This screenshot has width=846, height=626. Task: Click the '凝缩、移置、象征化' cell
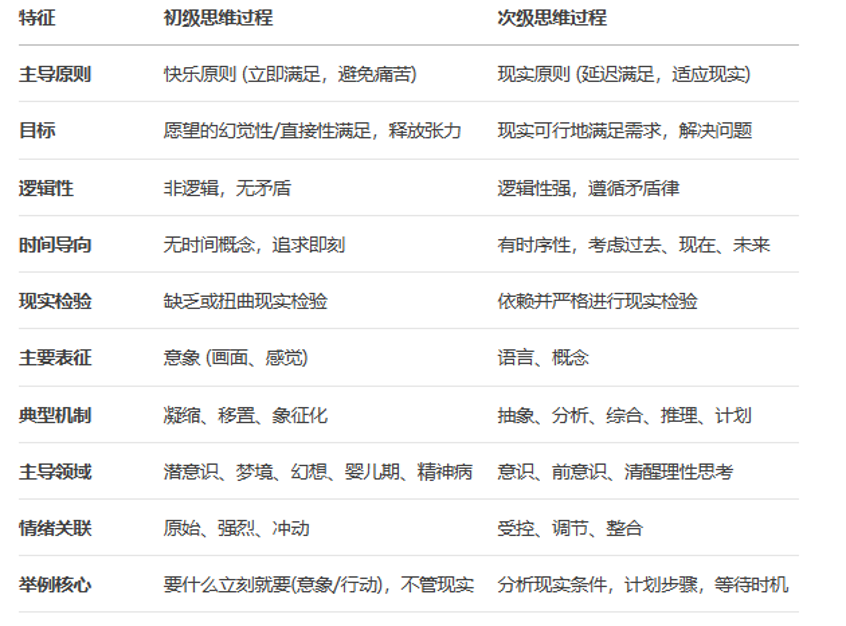245,415
